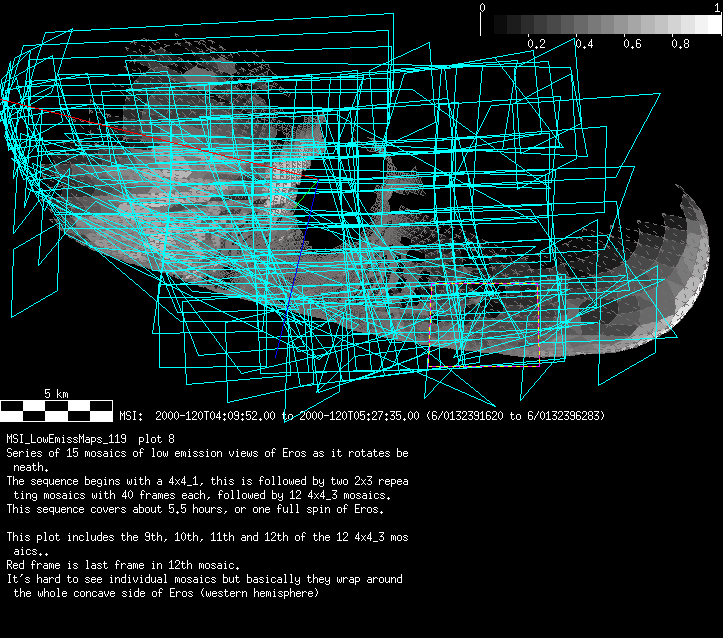This screenshot has height=638, width=723.
Task: Click the start timestamp 2000-120T04:09:52.00
Action: point(214,415)
